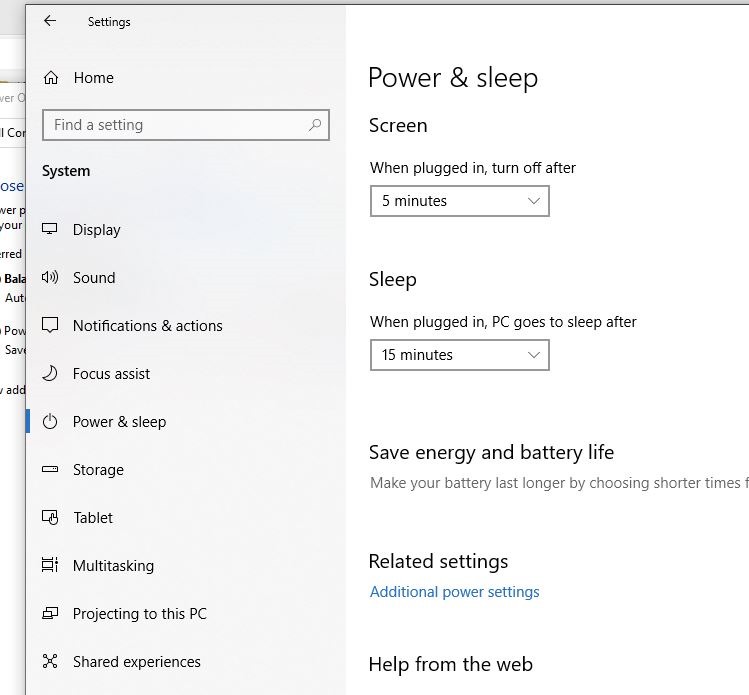
Task: Open the Display settings page
Action: (96, 230)
